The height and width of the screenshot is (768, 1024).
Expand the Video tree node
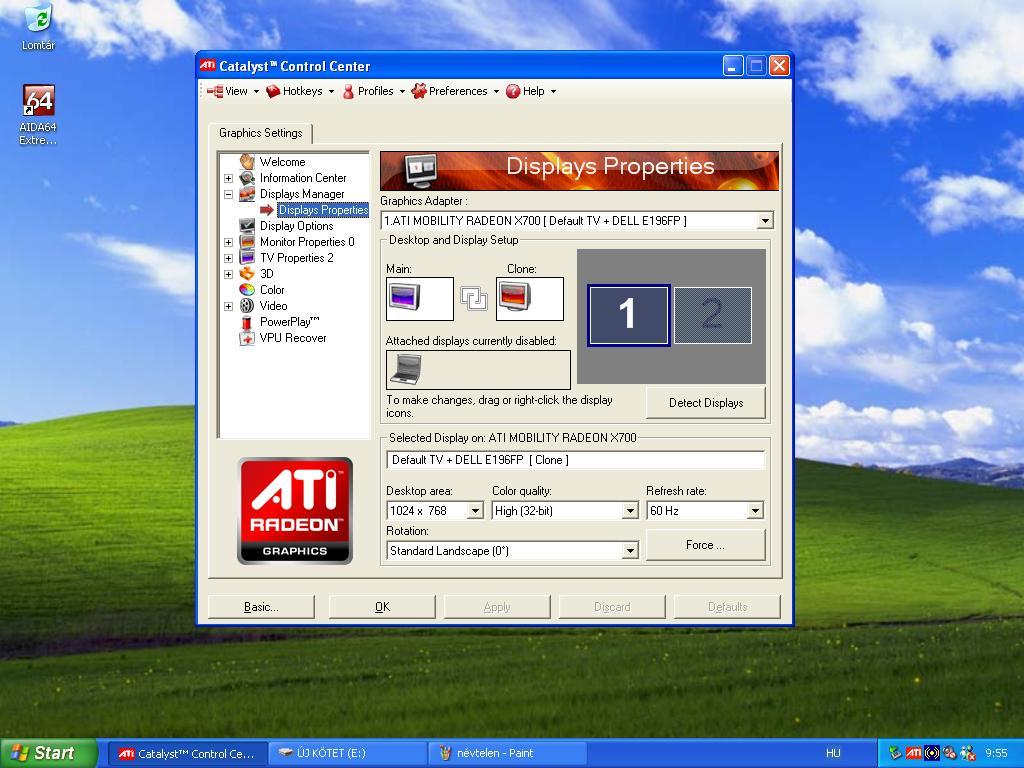(228, 306)
